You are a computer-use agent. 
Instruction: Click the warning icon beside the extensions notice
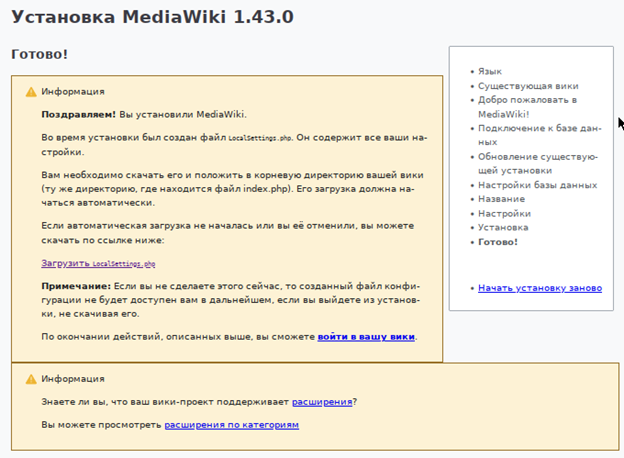click(31, 379)
